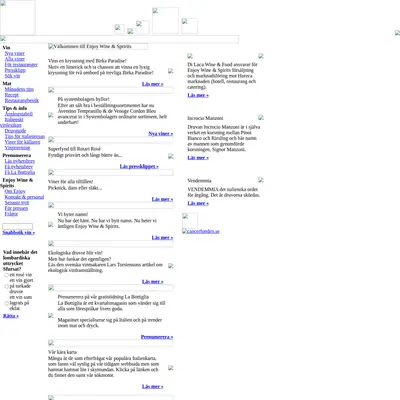400x400 pixels.
Task: Click the image next to Vendemmia heading
Action: point(261,180)
